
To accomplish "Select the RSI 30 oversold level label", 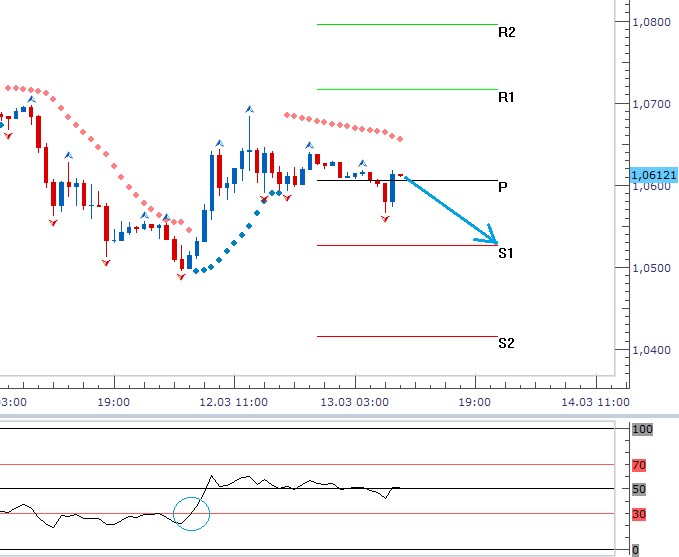I will pos(639,514).
